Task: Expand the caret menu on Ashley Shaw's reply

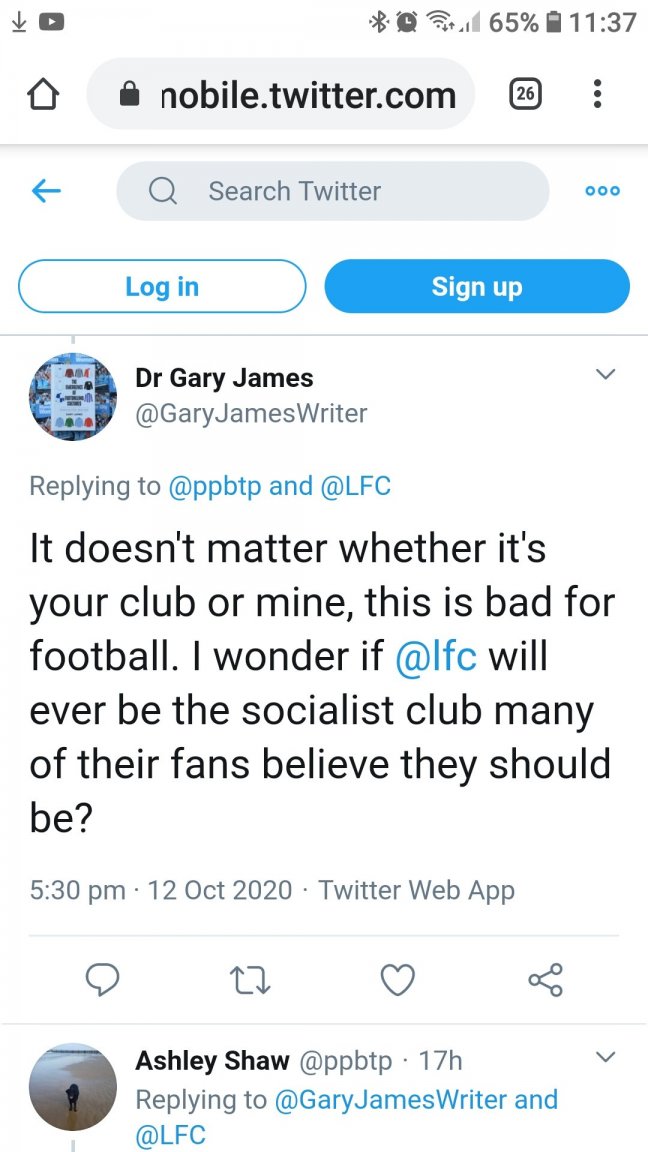Action: point(605,1057)
